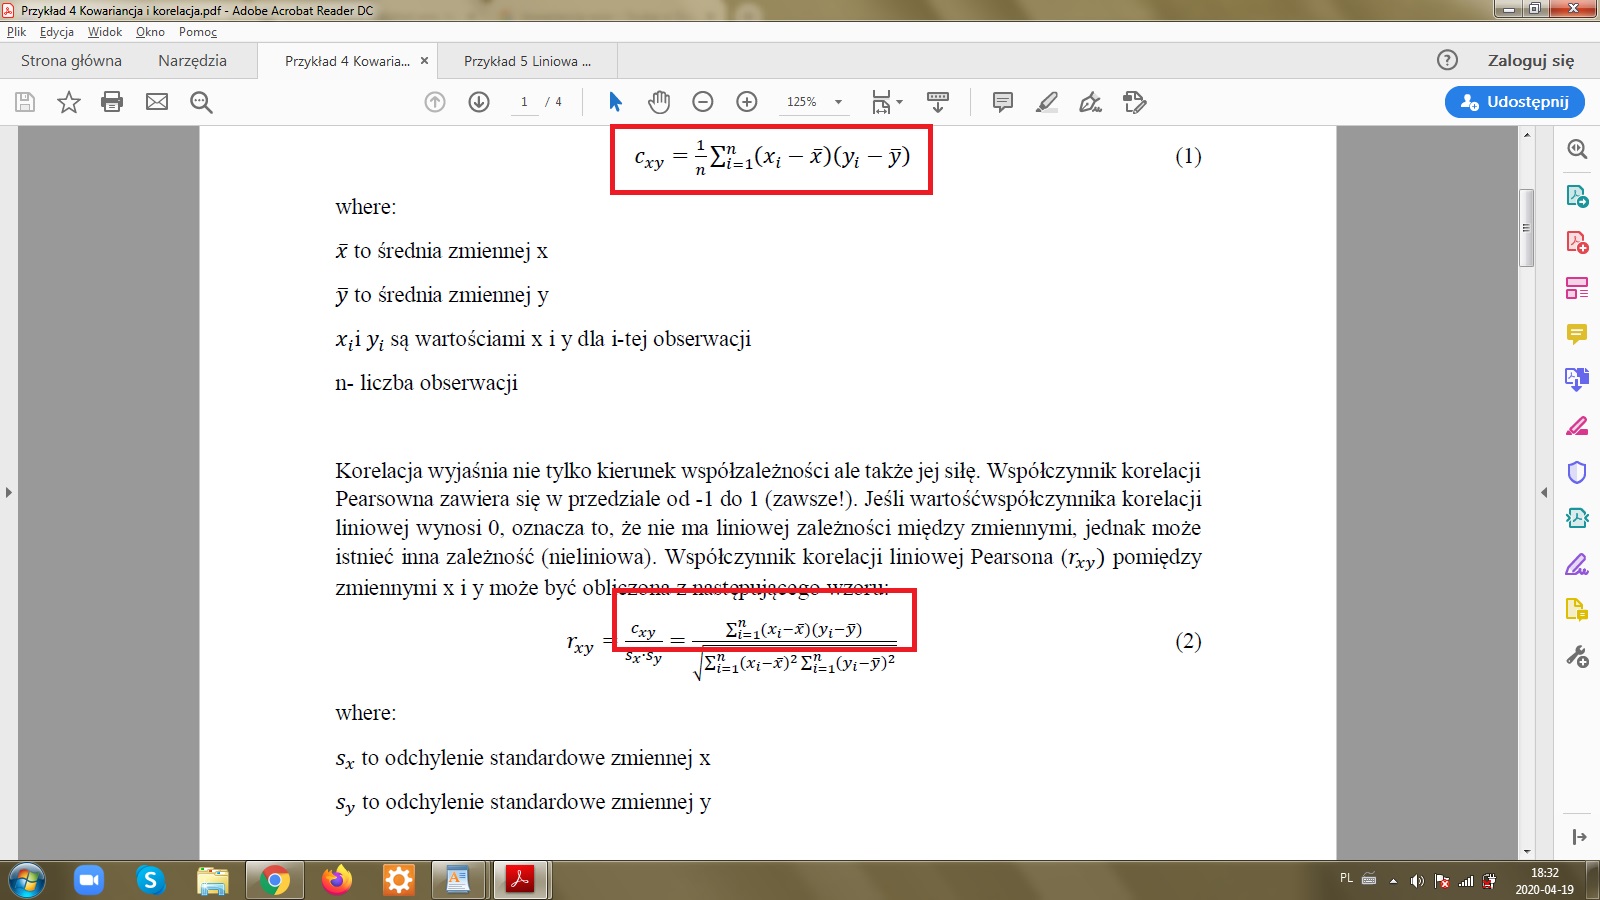Viewport: 1600px width, 900px height.
Task: Open Comment tool in right sidebar
Action: tap(1577, 334)
